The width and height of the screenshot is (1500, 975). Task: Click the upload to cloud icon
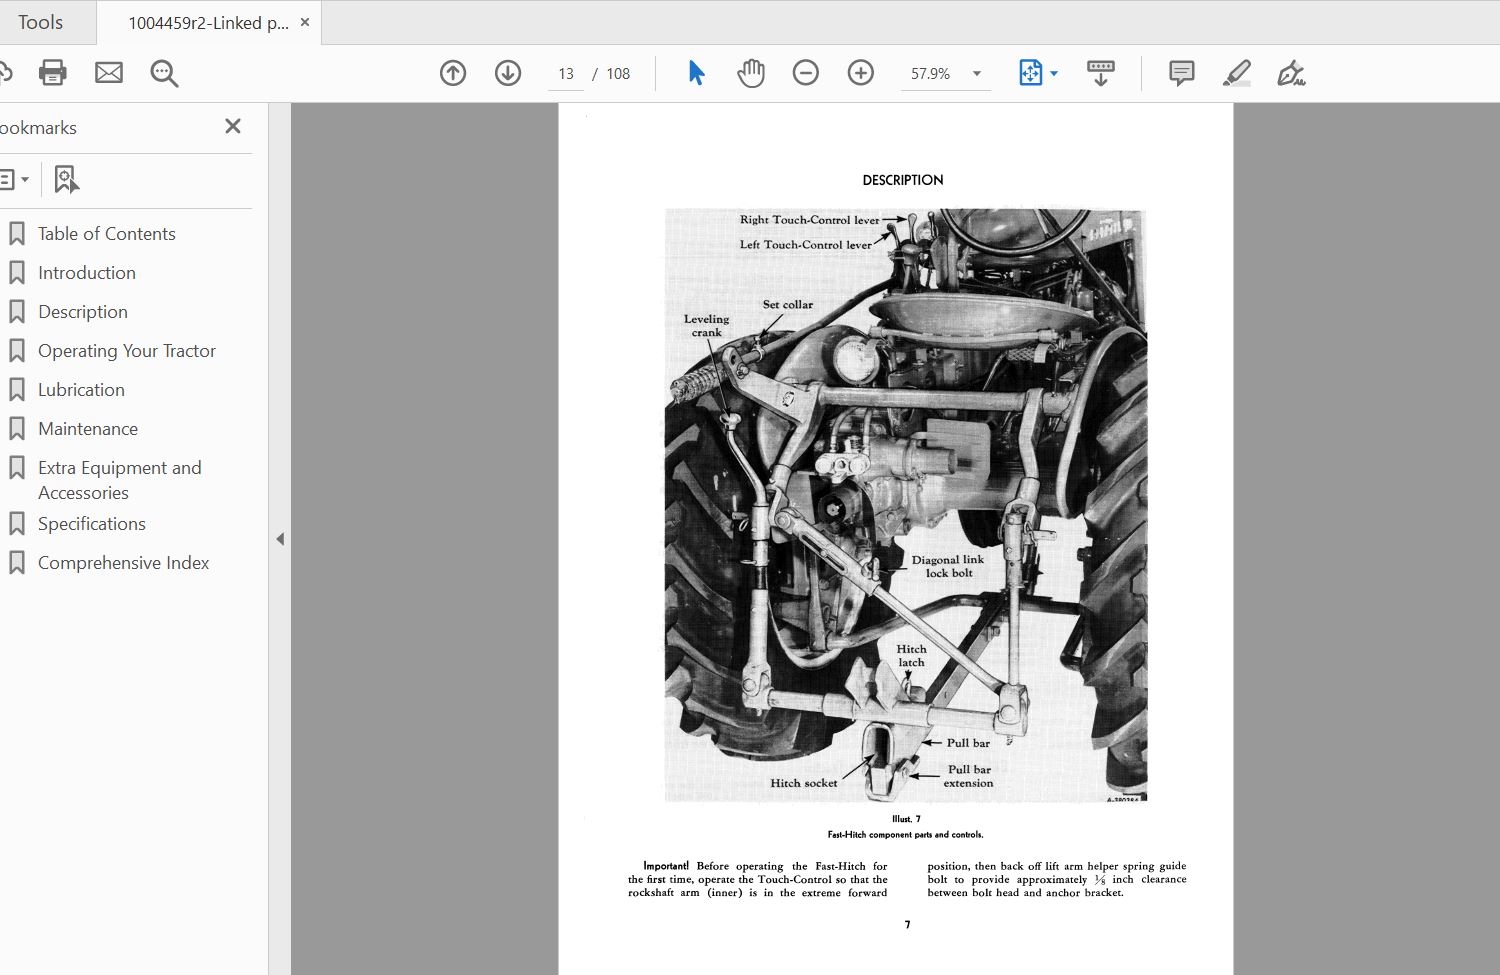[x=5, y=73]
